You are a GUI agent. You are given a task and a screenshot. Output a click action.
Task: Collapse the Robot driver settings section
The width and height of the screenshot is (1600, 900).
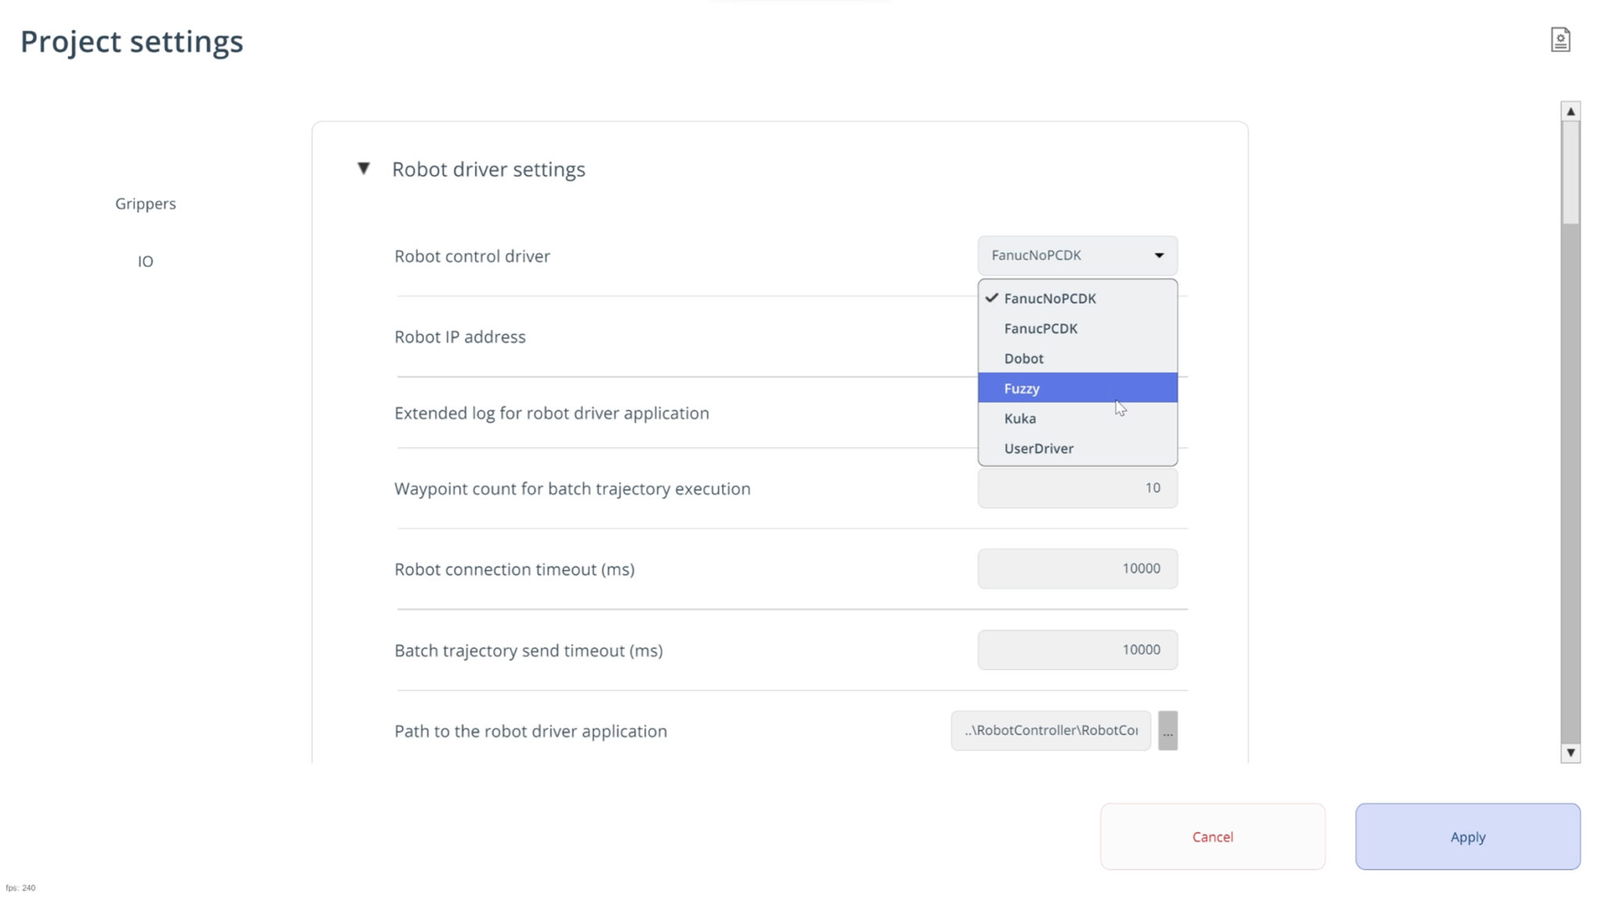point(364,169)
